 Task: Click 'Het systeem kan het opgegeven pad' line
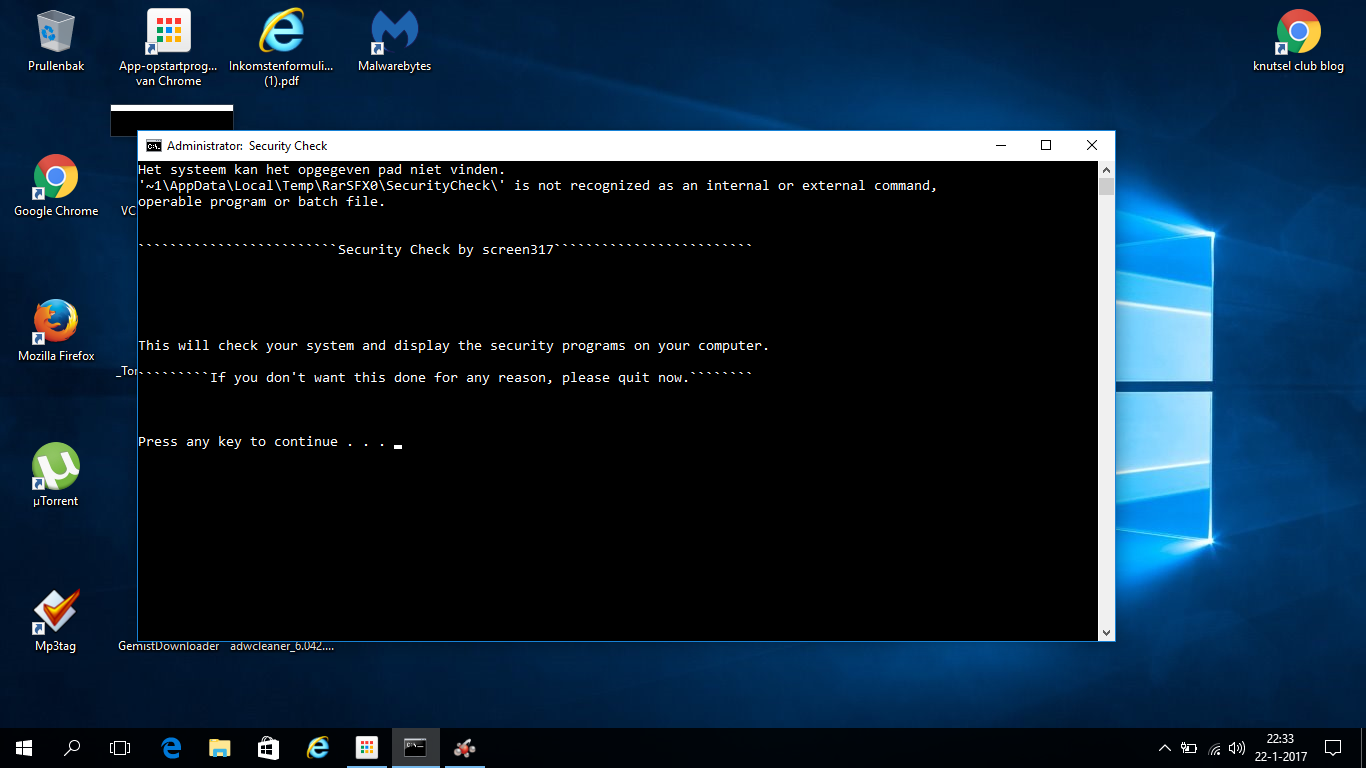click(x=322, y=170)
